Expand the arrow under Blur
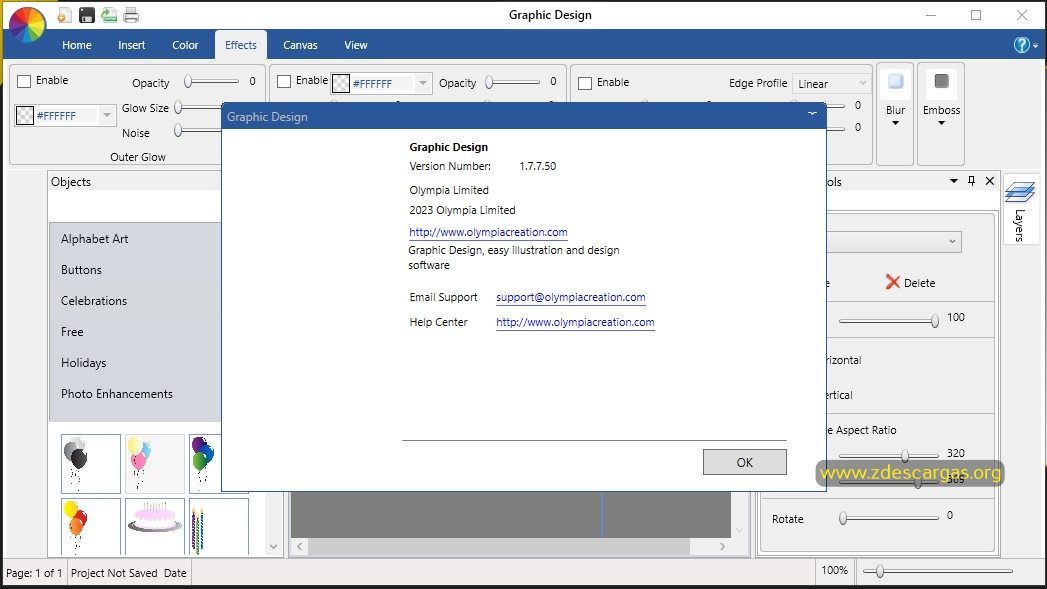 coord(895,124)
